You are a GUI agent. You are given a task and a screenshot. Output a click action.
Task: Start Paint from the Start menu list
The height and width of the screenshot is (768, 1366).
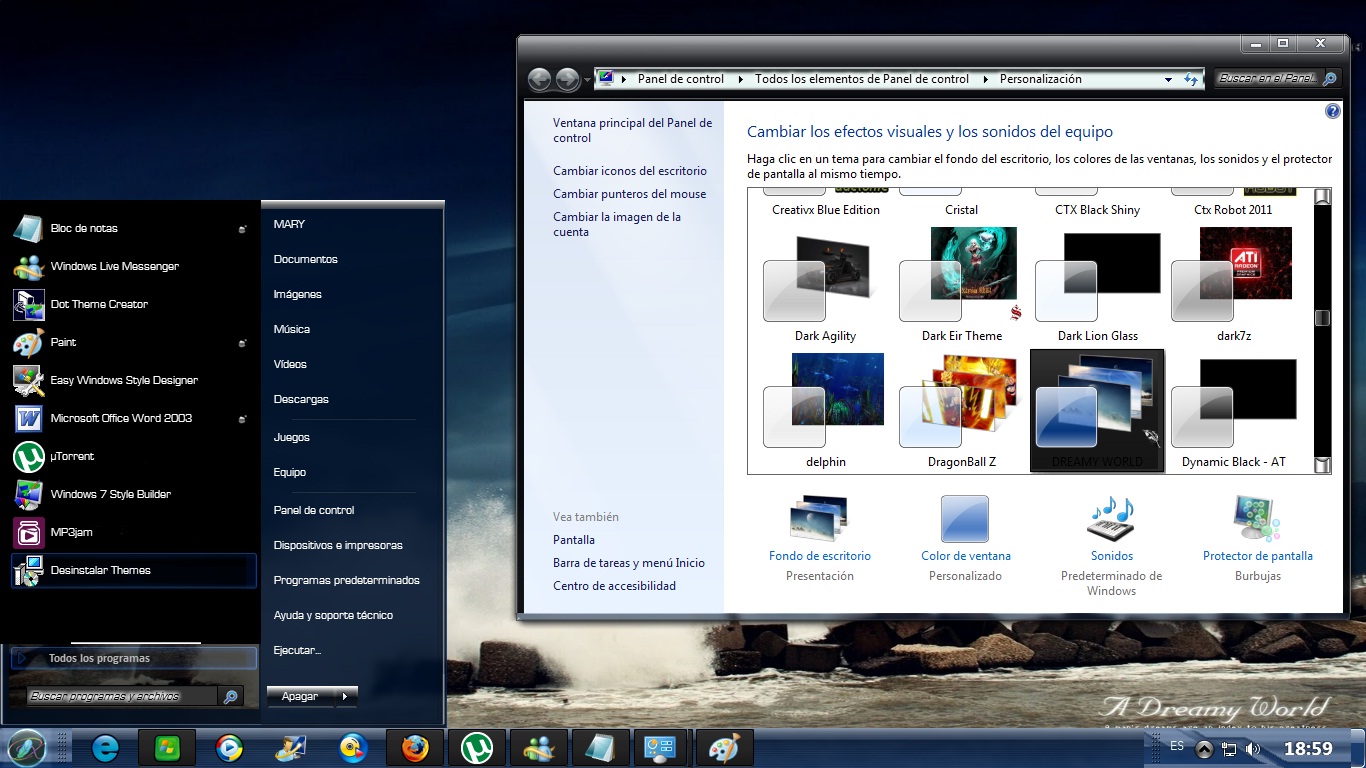(133, 342)
